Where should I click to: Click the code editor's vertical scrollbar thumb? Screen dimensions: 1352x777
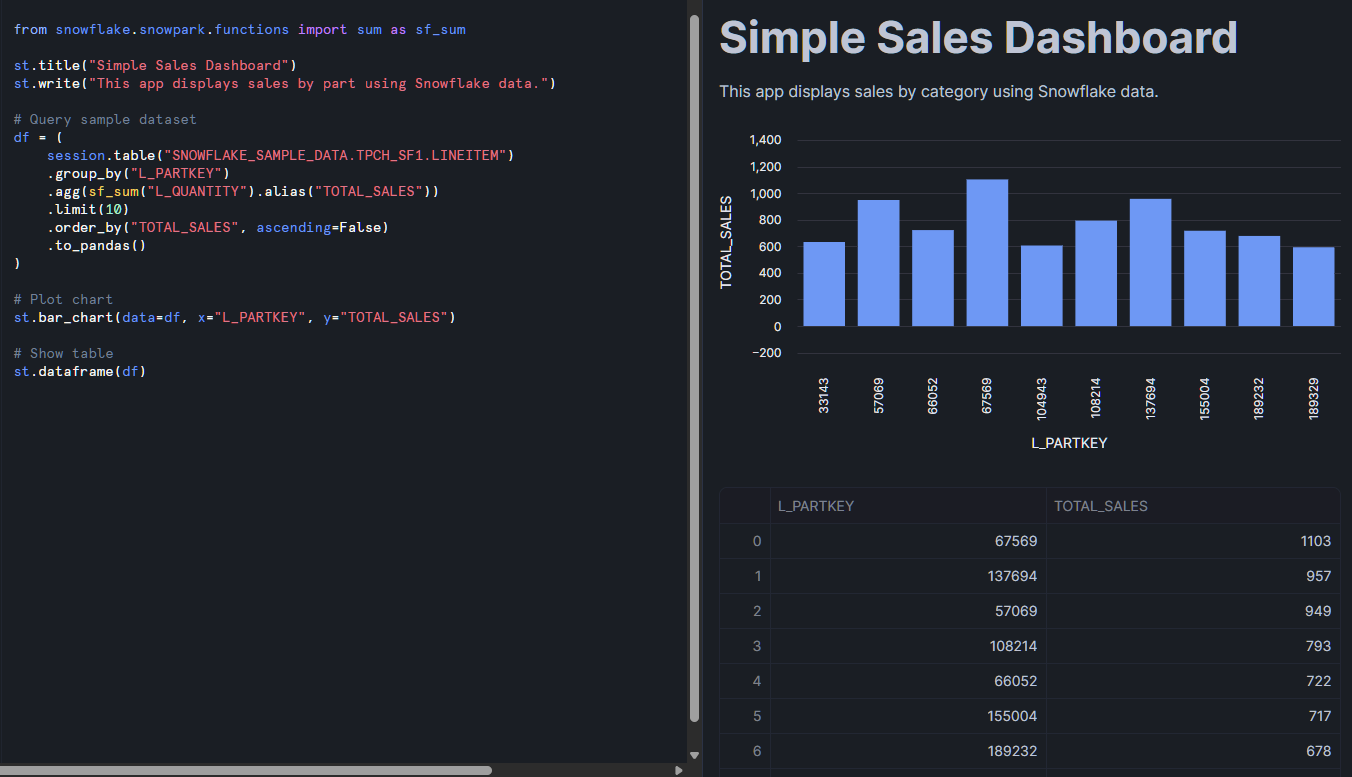point(695,360)
